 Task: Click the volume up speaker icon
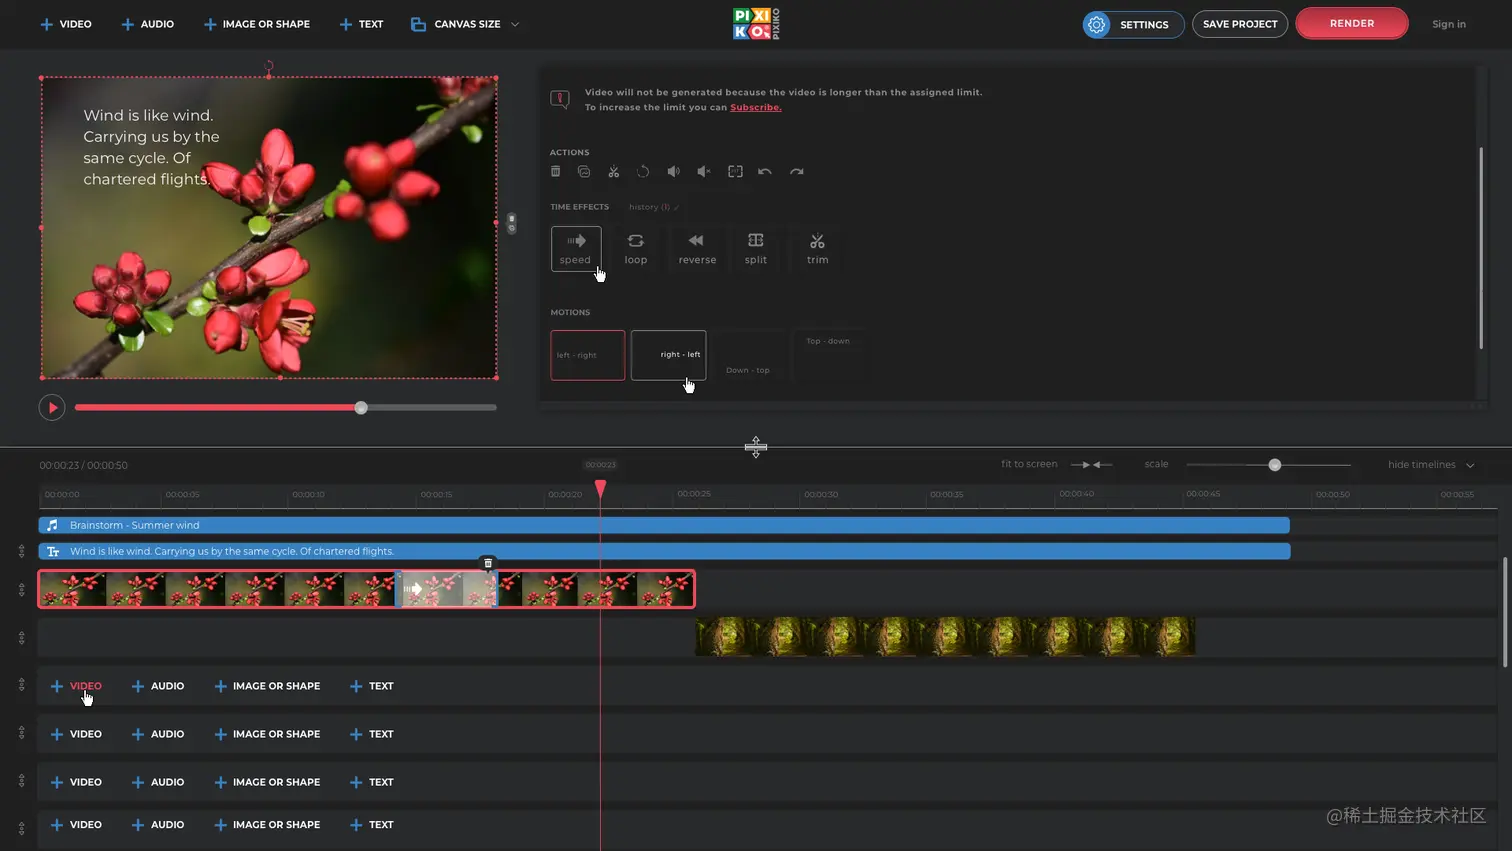674,171
